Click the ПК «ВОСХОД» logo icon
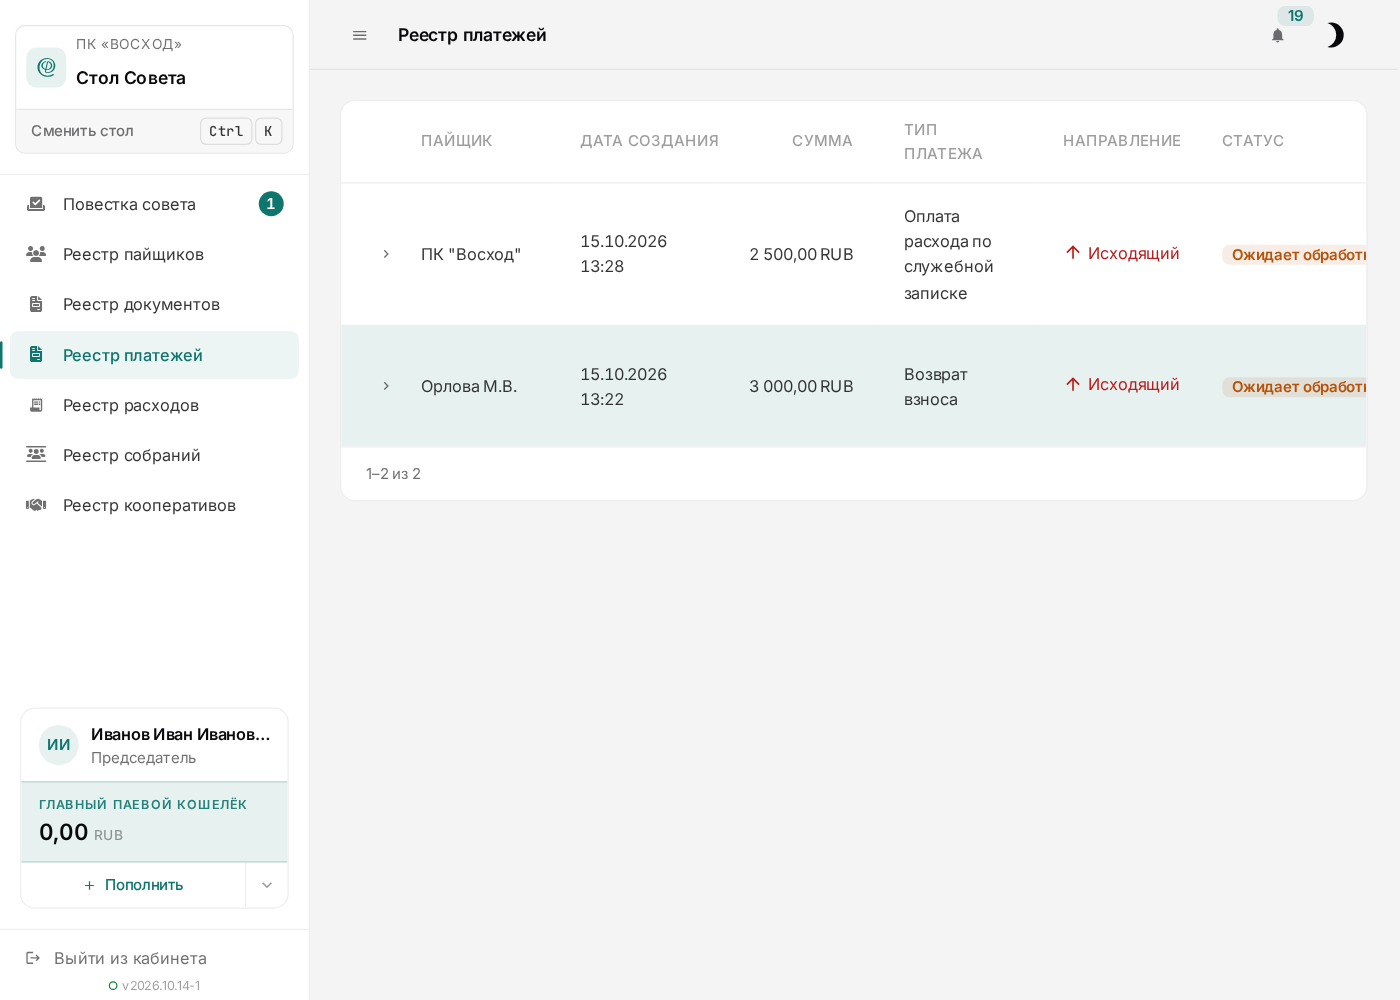 [46, 67]
